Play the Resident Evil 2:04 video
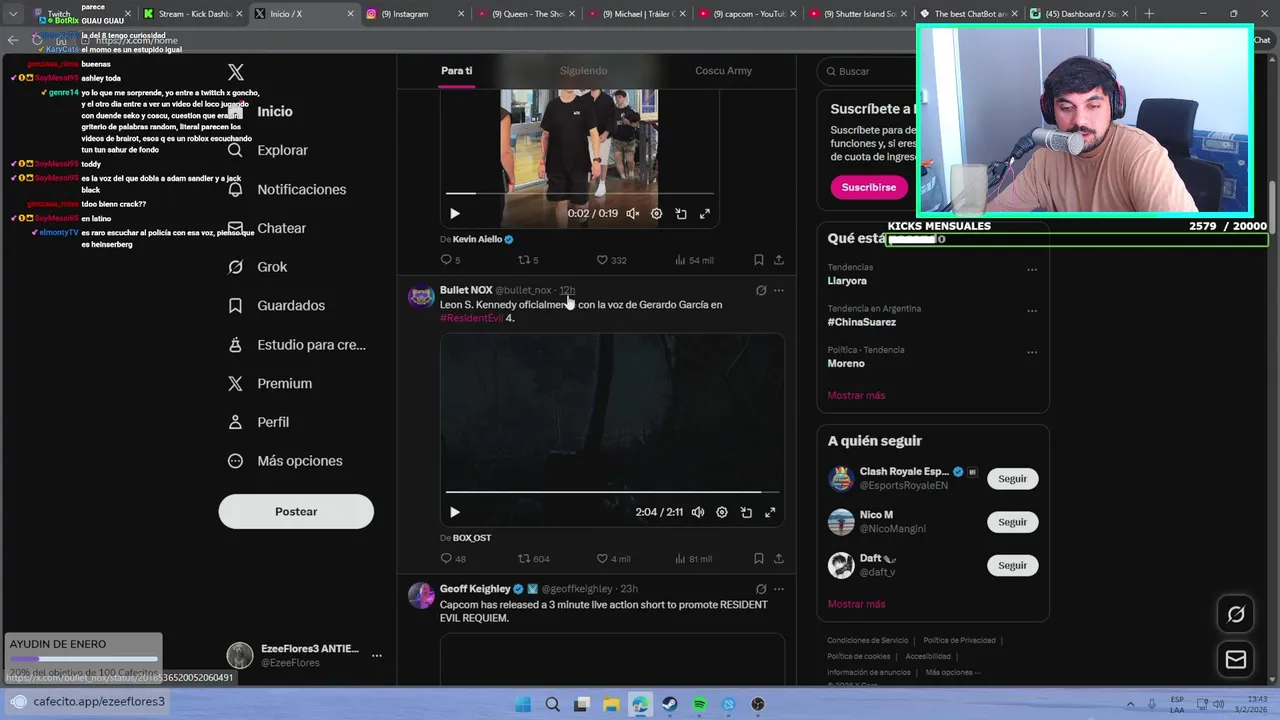The height and width of the screenshot is (720, 1280). (455, 512)
